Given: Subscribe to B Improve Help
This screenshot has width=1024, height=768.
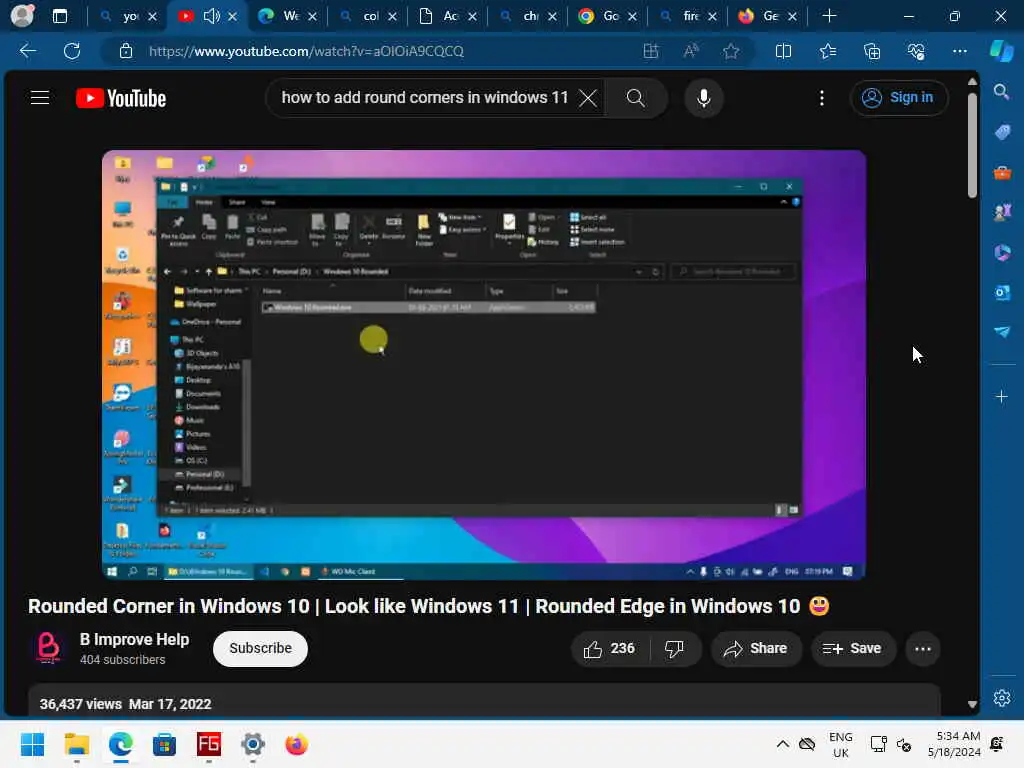Looking at the screenshot, I should tap(260, 648).
